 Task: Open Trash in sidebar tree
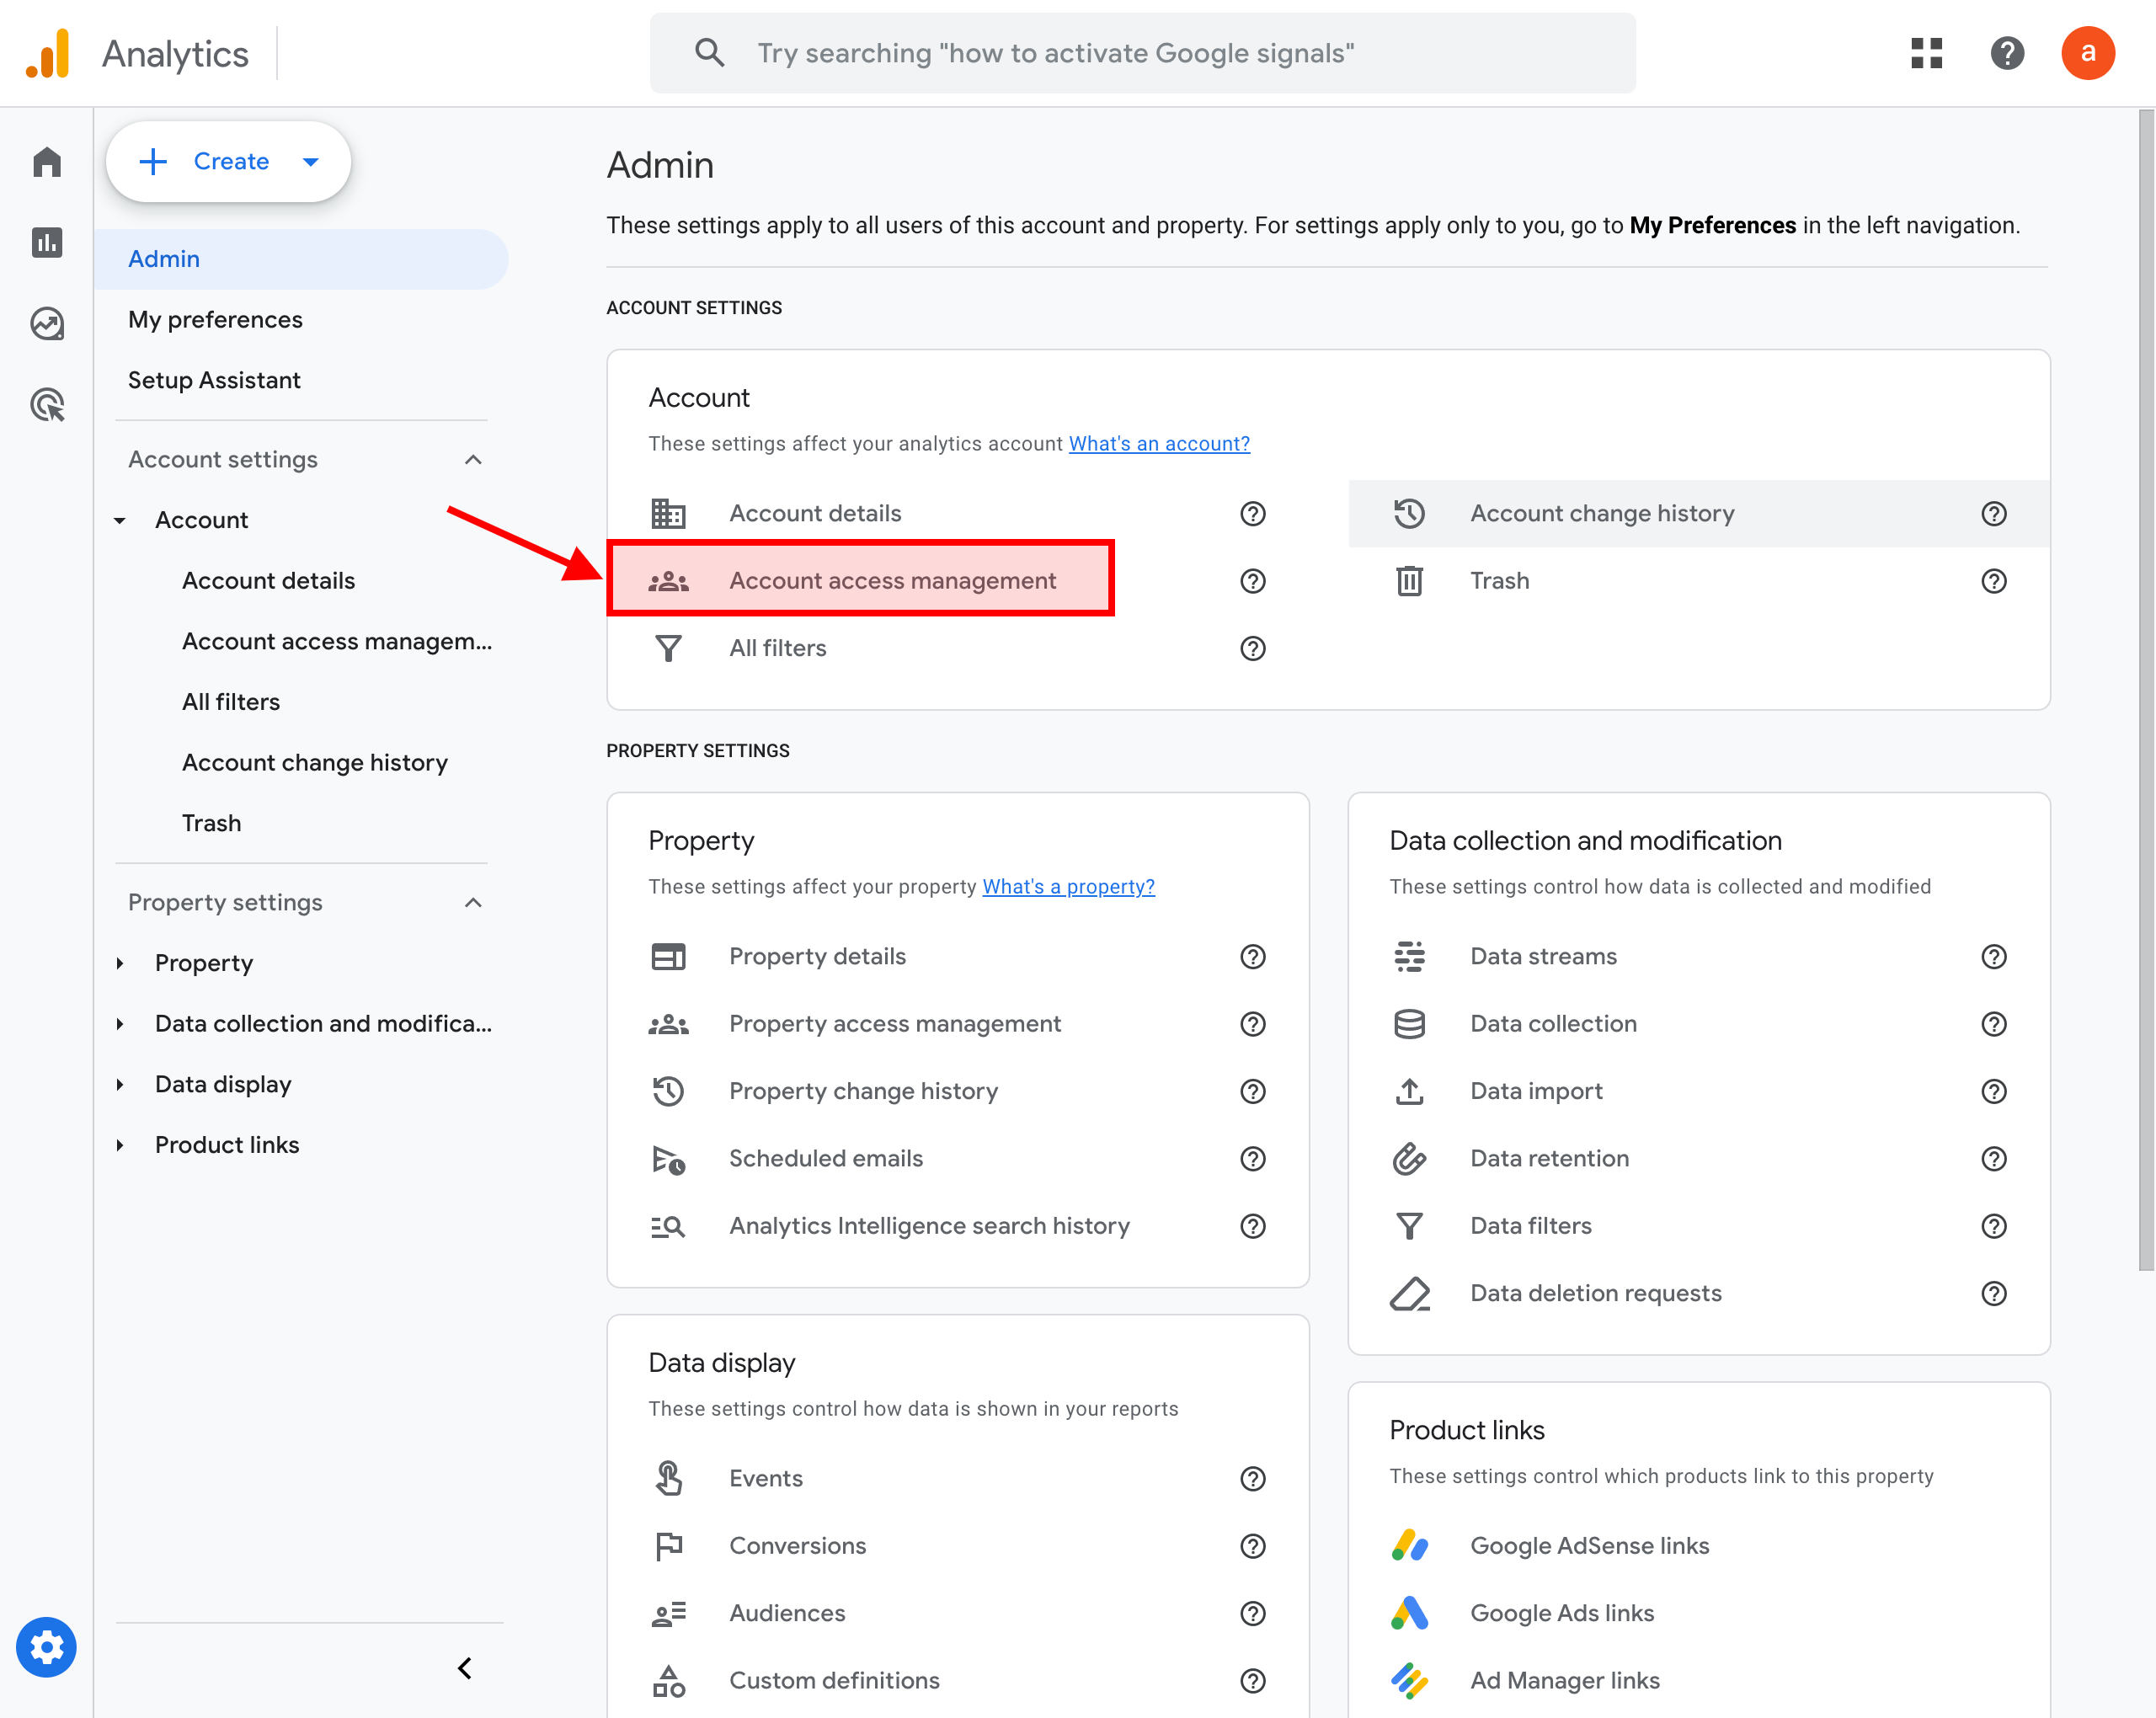211,823
